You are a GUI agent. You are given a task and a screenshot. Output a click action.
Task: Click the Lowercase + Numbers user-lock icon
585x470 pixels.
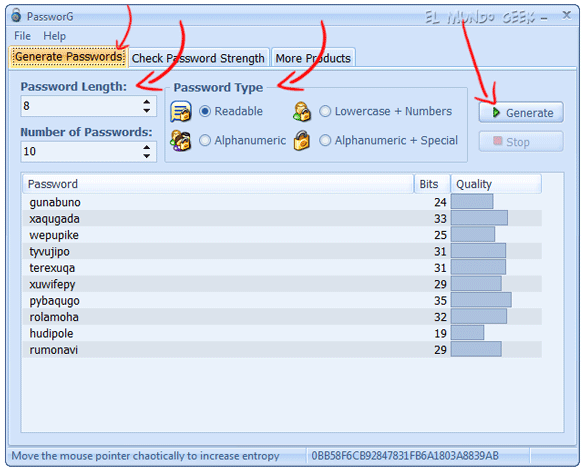302,112
